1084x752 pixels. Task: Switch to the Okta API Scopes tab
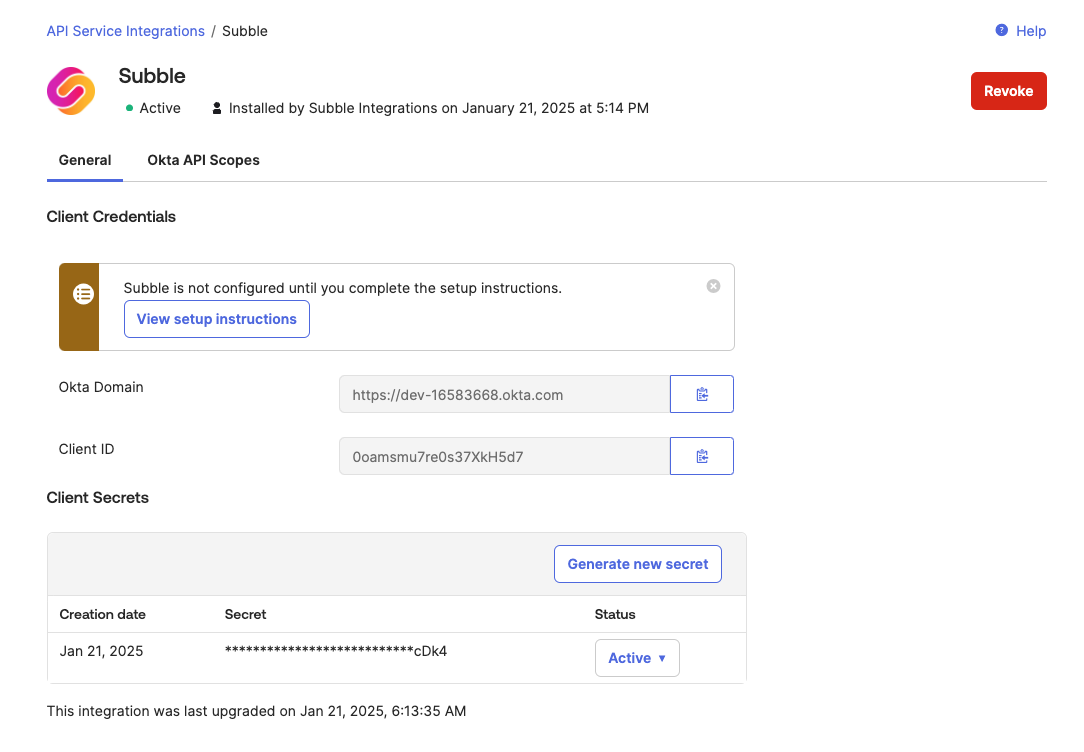[203, 160]
